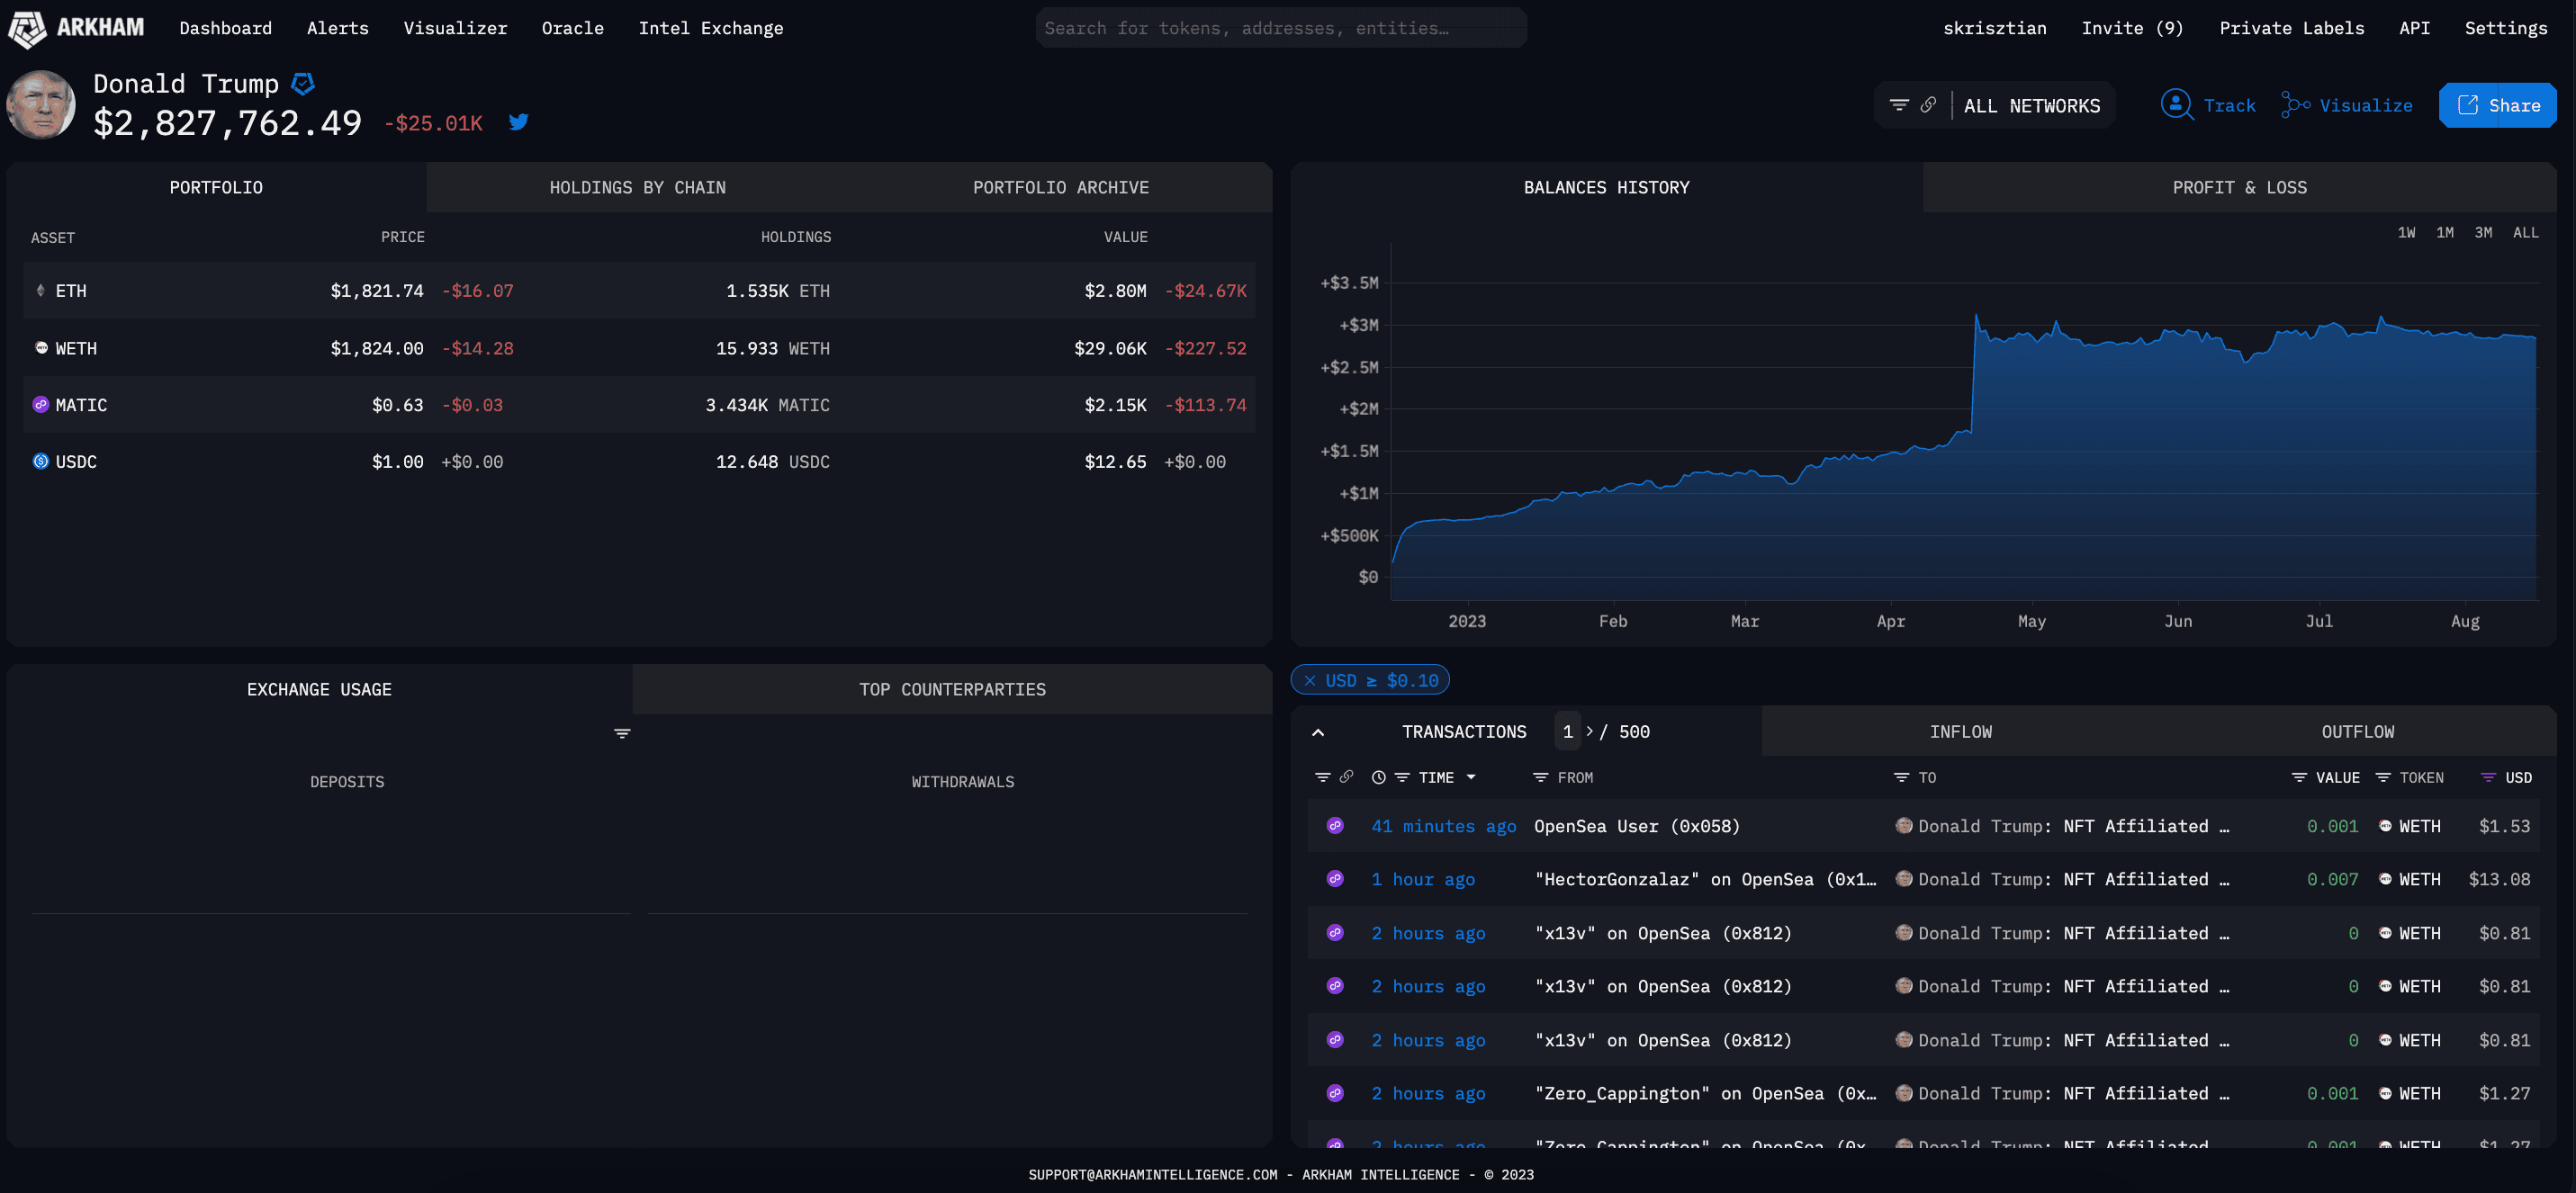Click the Arkham logo
Image resolution: width=2576 pixels, height=1193 pixels.
(x=76, y=28)
